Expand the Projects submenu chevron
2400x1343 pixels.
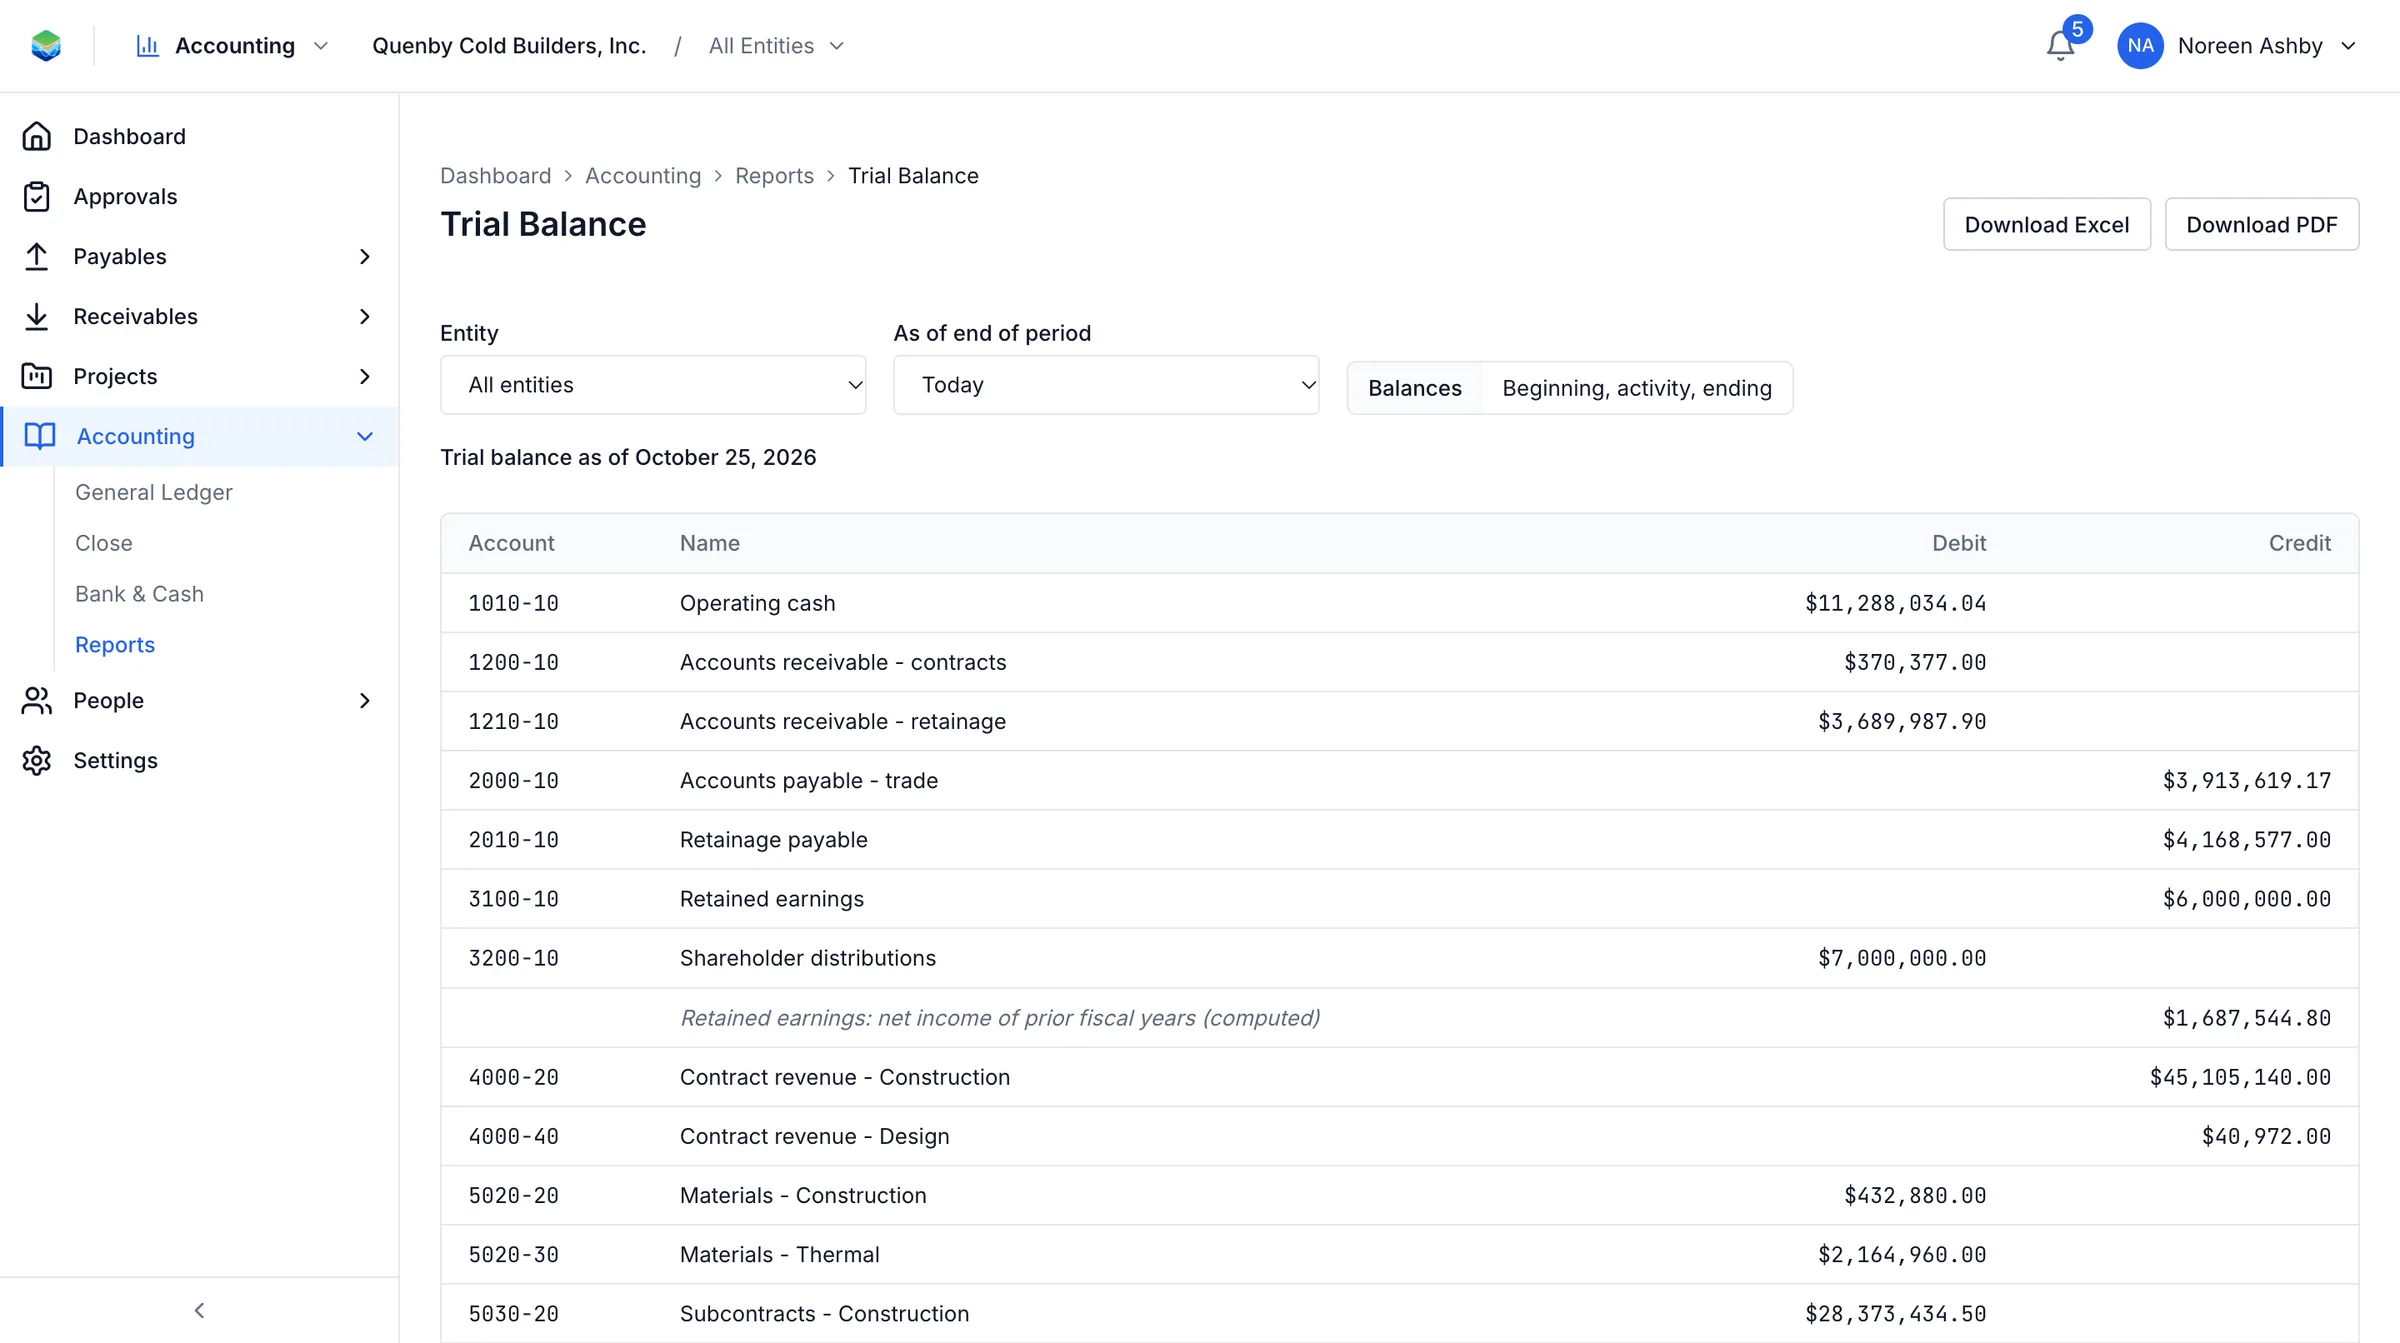pyautogui.click(x=364, y=376)
